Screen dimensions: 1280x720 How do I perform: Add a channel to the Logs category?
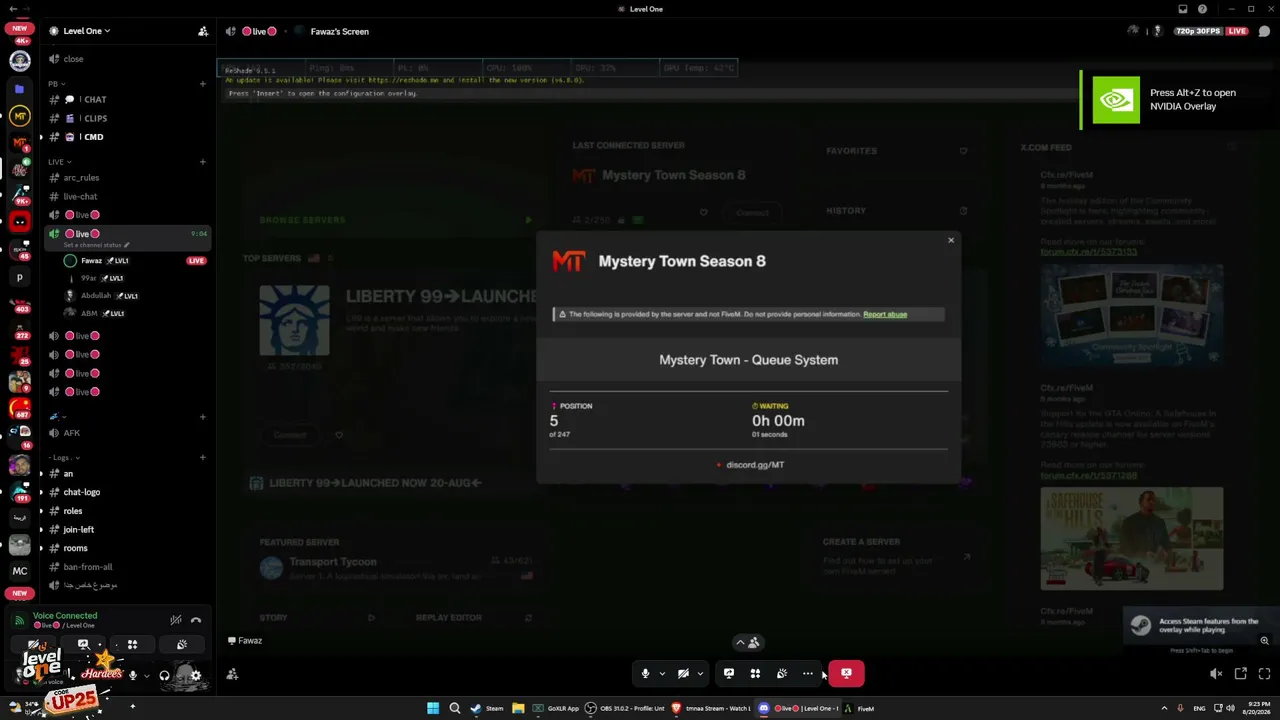tap(203, 458)
